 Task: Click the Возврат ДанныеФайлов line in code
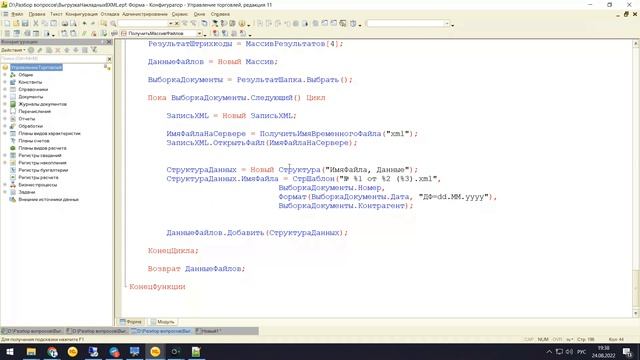click(x=196, y=269)
